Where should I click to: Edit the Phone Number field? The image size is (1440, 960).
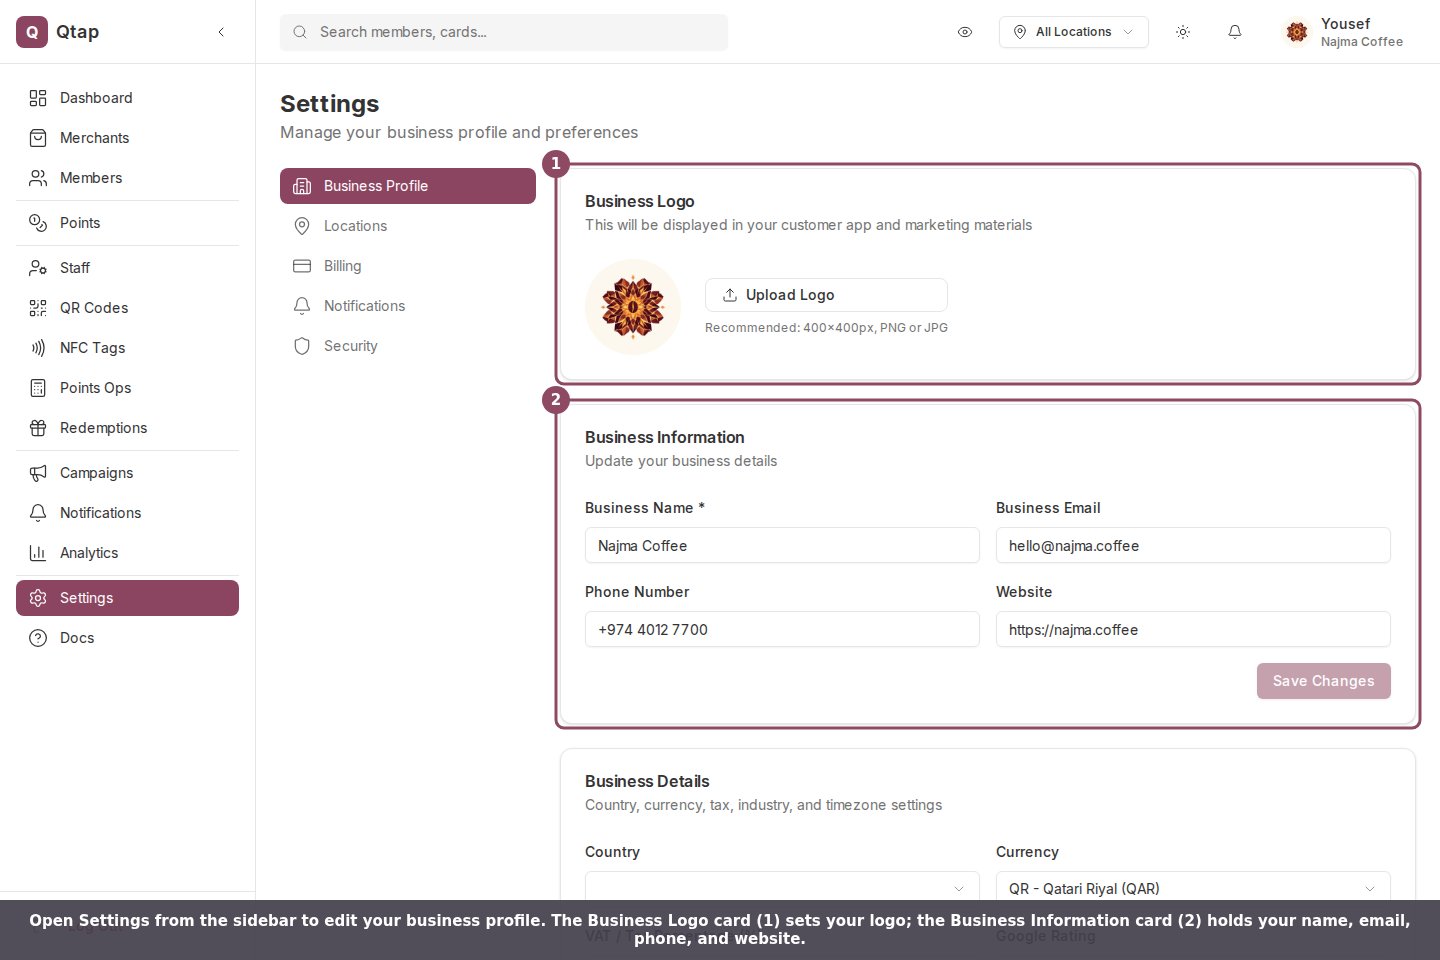click(782, 629)
